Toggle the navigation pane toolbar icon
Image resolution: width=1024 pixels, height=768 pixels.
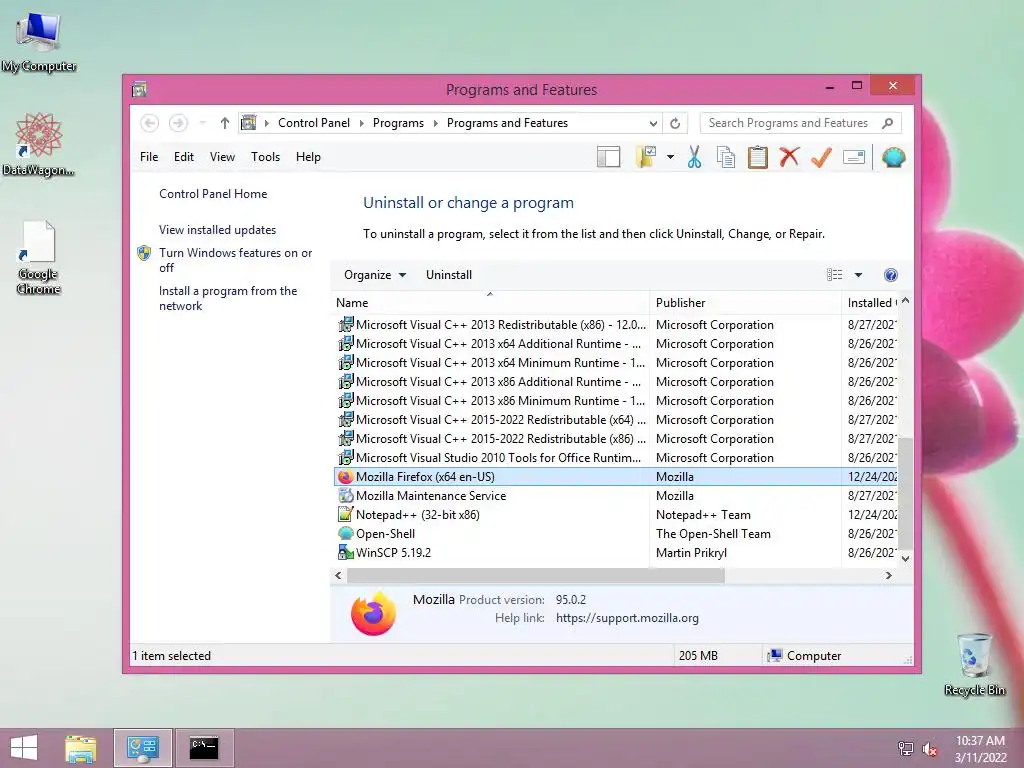(609, 157)
